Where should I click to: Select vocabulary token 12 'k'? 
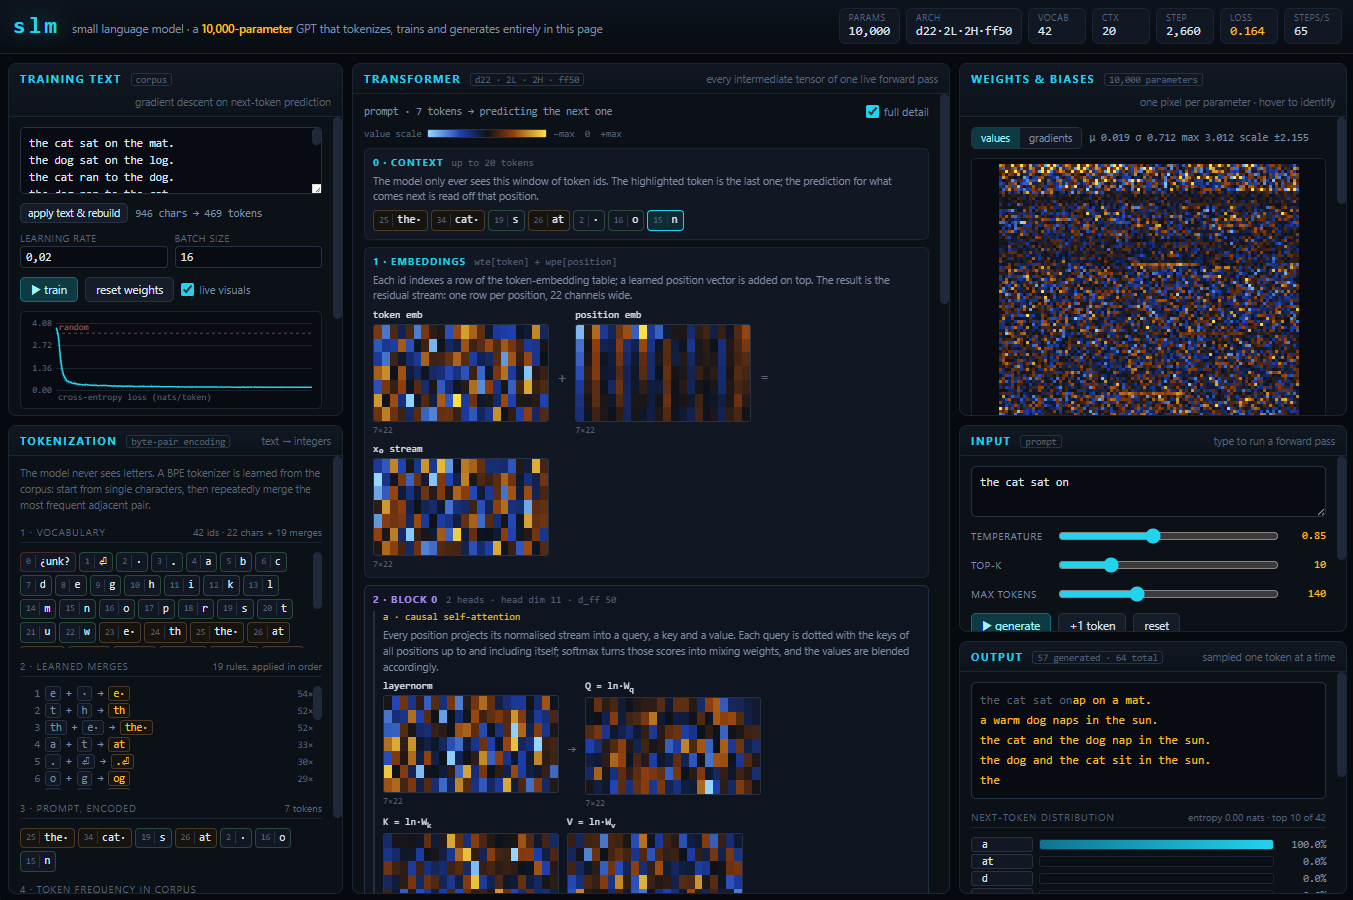tap(222, 584)
